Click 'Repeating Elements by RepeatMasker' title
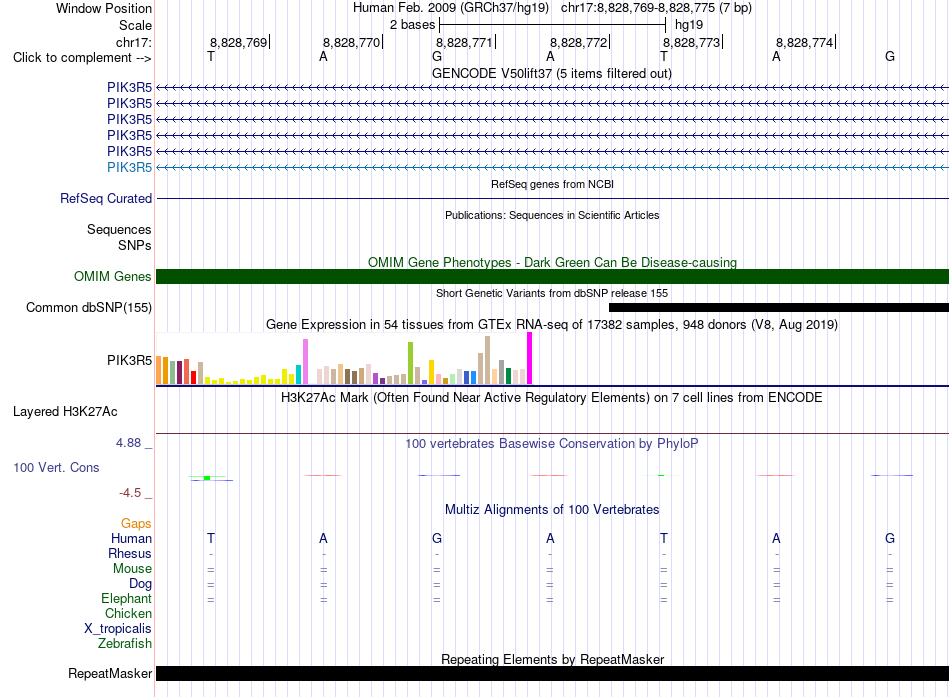The image size is (950, 697). (x=552, y=659)
